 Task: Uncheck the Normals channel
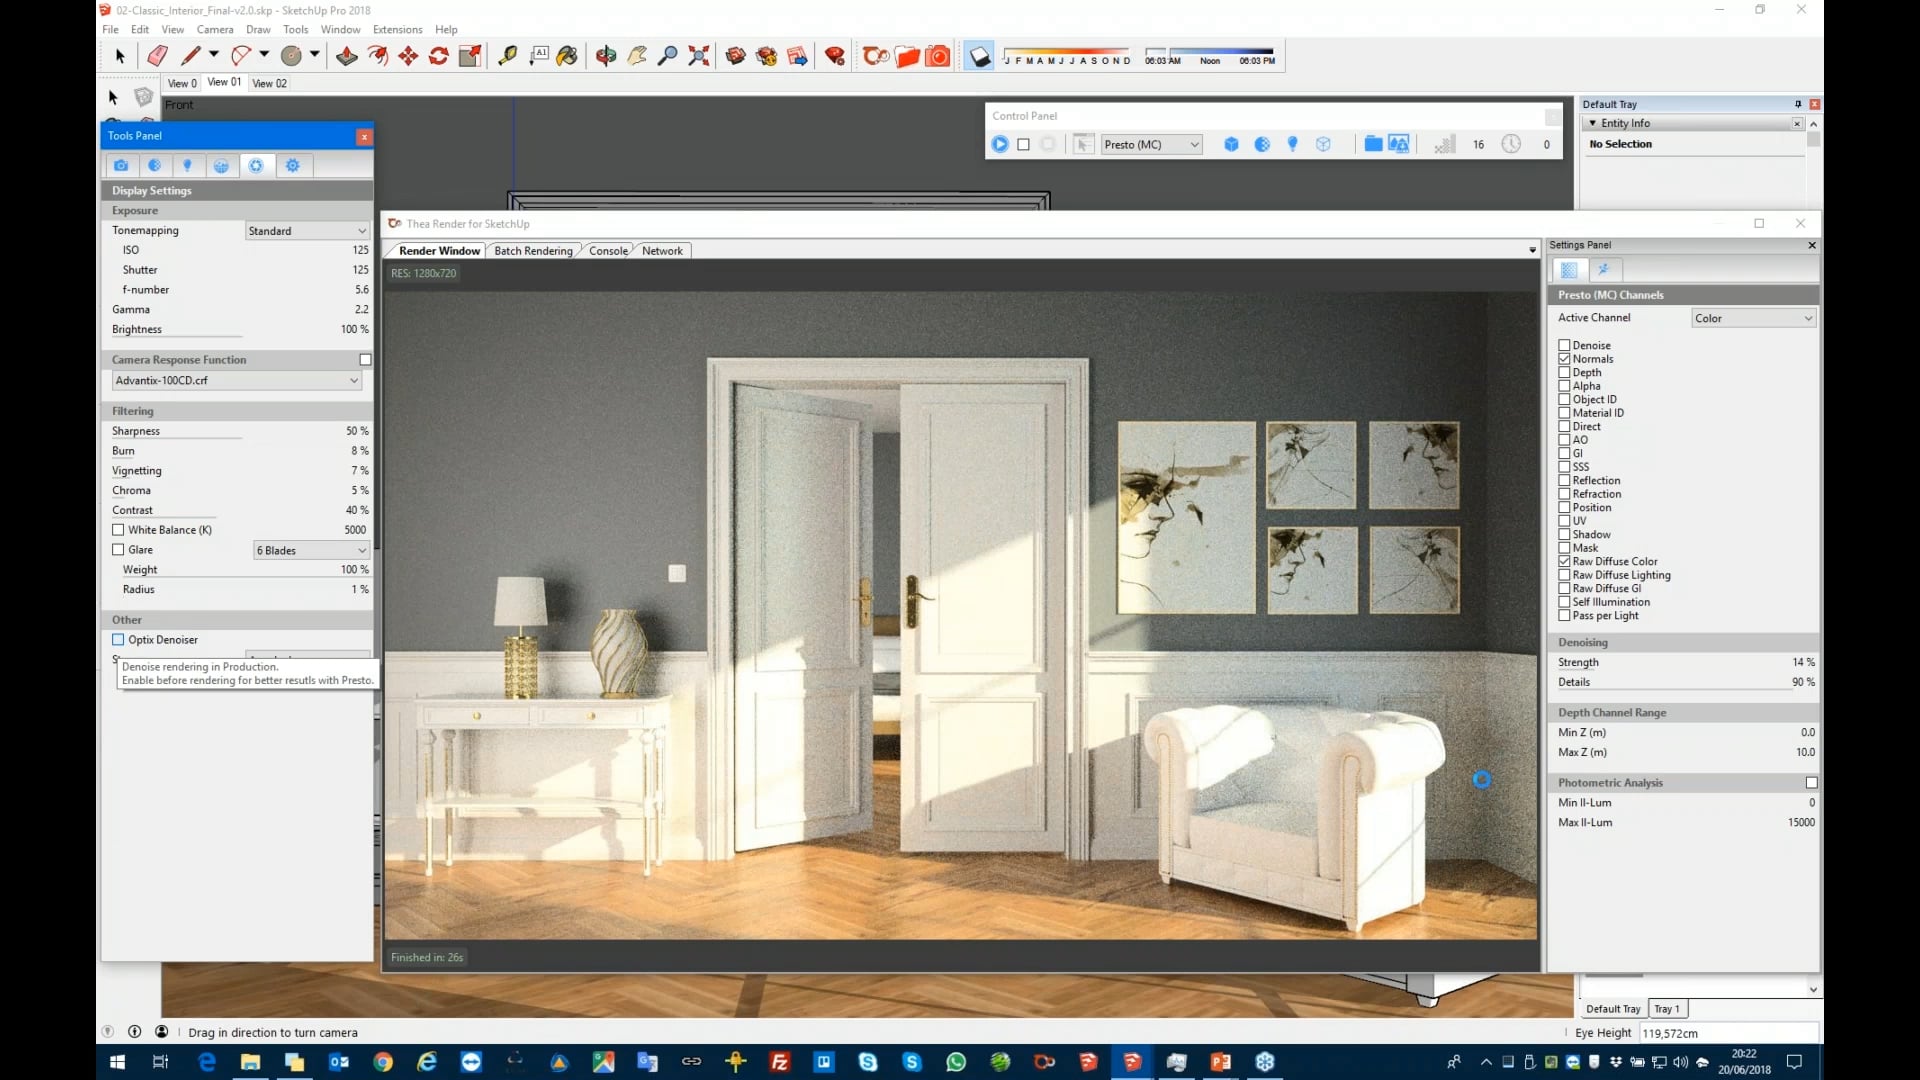click(x=1566, y=358)
